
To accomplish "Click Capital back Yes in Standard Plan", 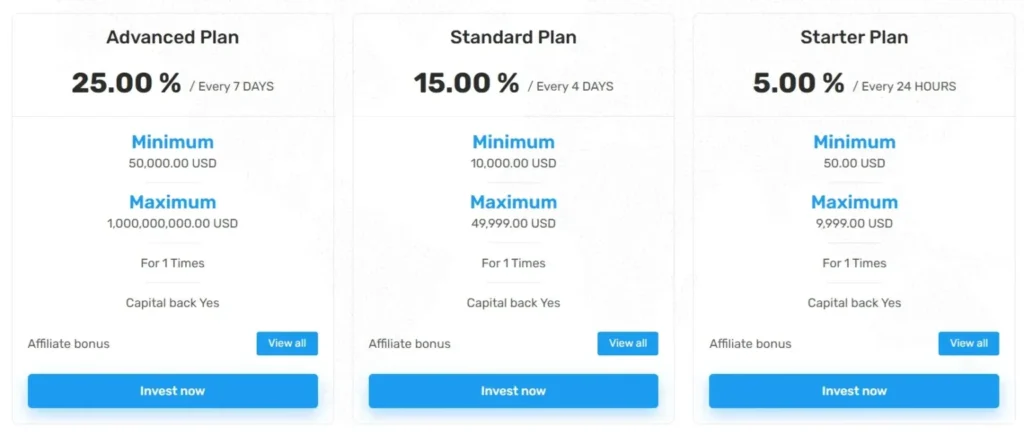I will tap(513, 303).
